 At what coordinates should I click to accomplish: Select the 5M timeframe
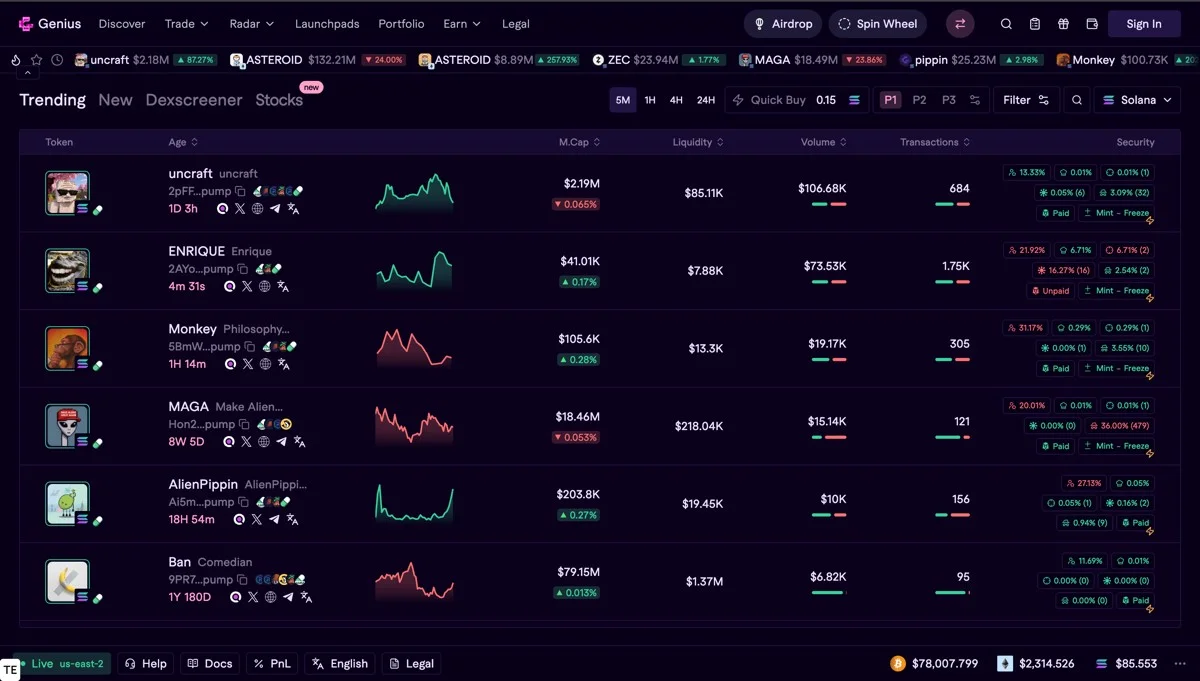pyautogui.click(x=623, y=100)
